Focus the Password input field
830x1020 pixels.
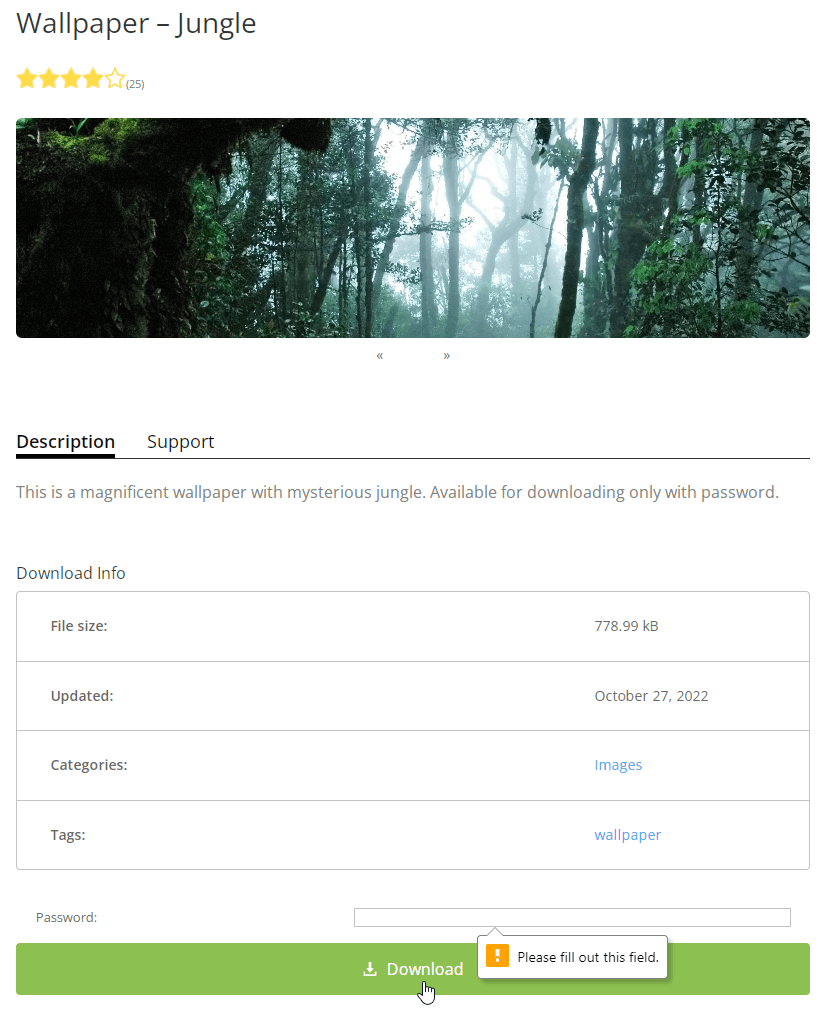tap(572, 917)
